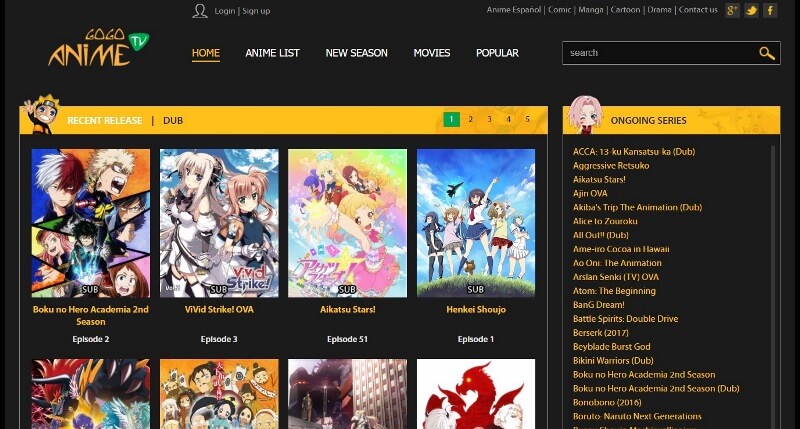
Task: Open the Sign up link
Action: [x=256, y=11]
